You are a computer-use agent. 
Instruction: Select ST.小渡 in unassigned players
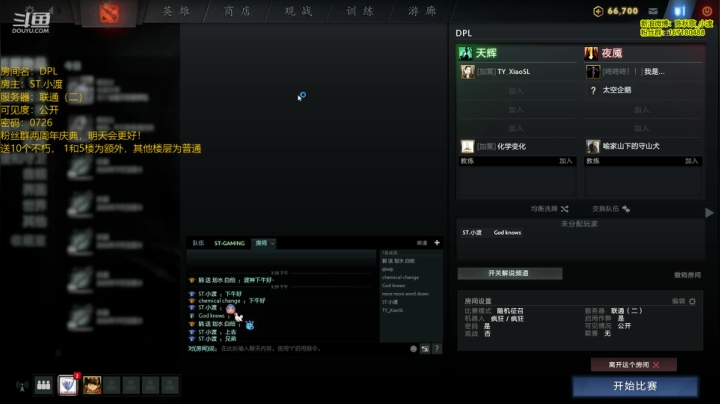pos(472,233)
